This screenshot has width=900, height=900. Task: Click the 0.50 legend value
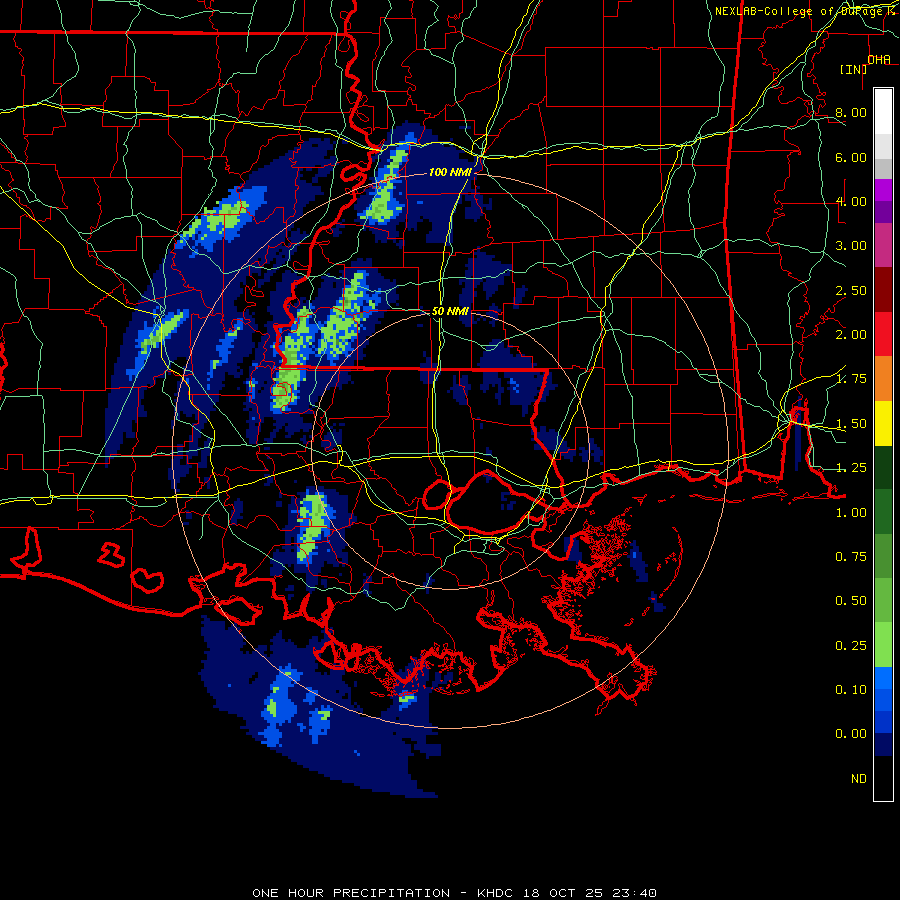pyautogui.click(x=851, y=601)
